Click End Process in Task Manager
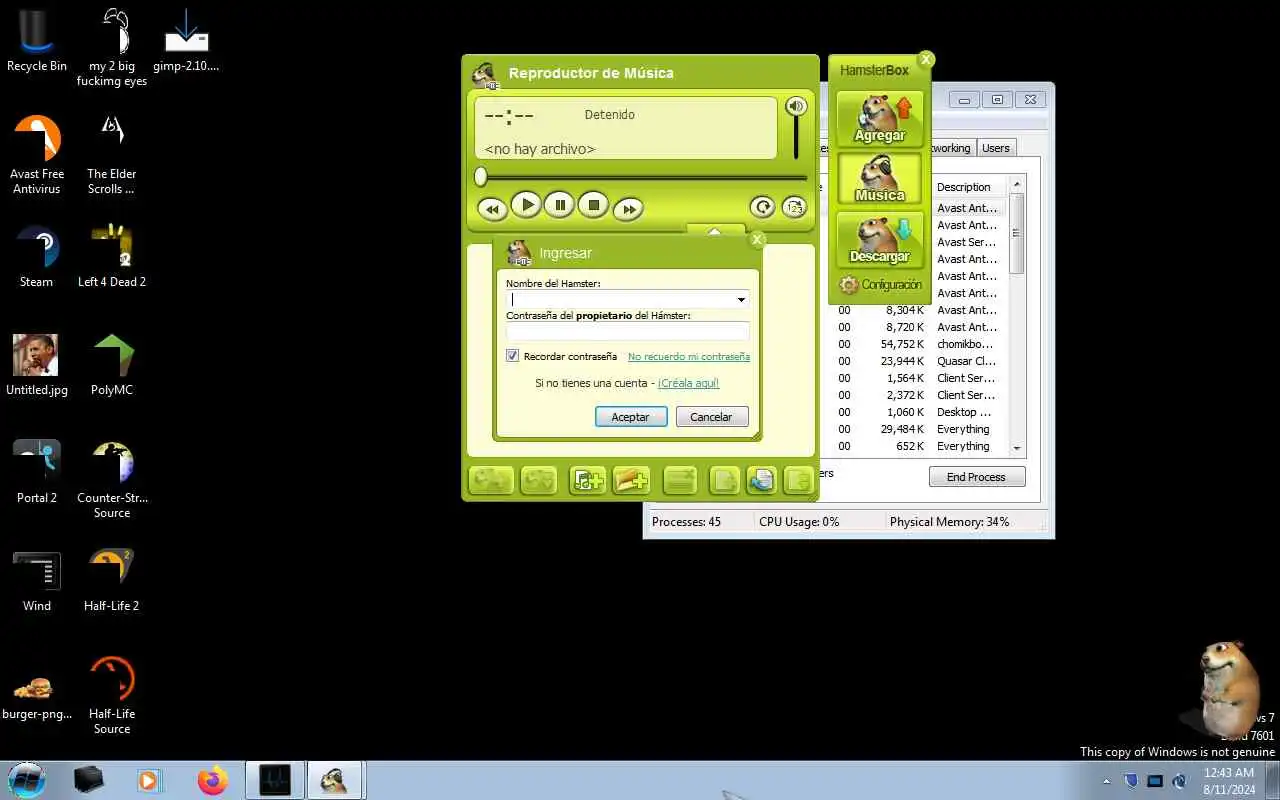Screen dimensions: 1280x800 pos(977,477)
